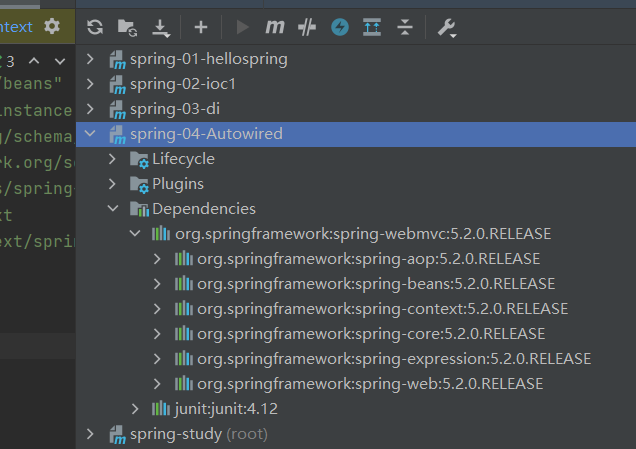This screenshot has width=636, height=449.
Task: Click spring-expression library icon
Action: coord(184,359)
